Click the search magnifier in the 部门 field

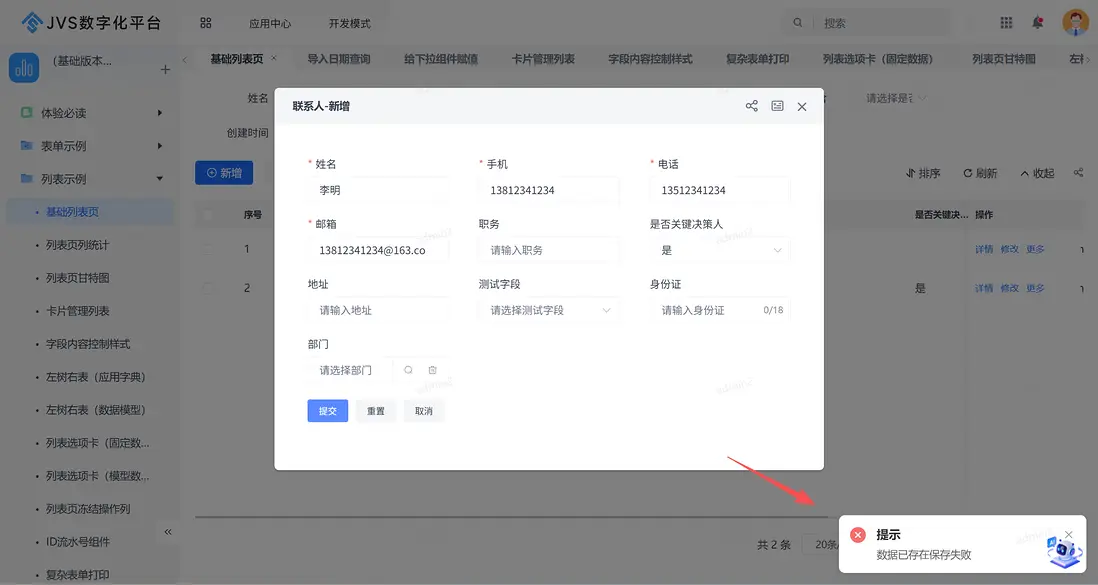tap(409, 370)
